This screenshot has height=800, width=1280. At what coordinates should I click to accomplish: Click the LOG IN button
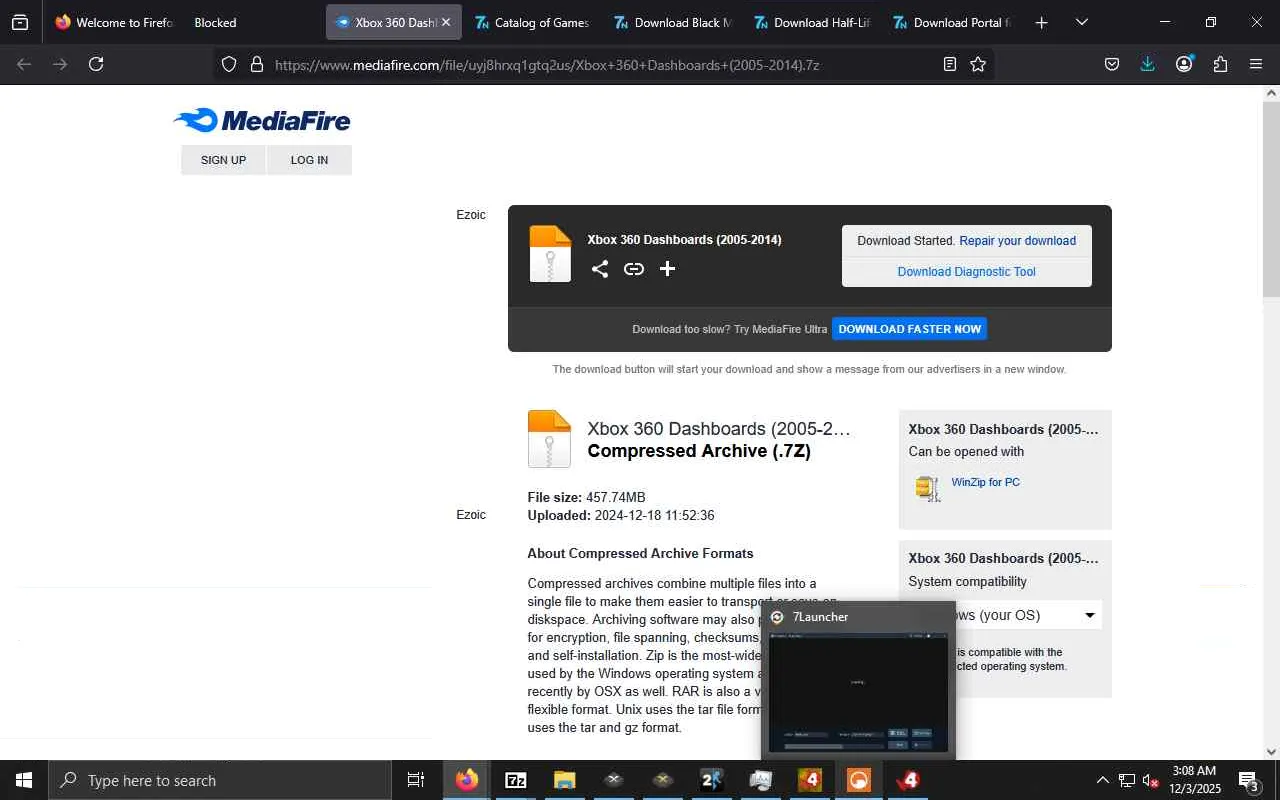click(309, 160)
